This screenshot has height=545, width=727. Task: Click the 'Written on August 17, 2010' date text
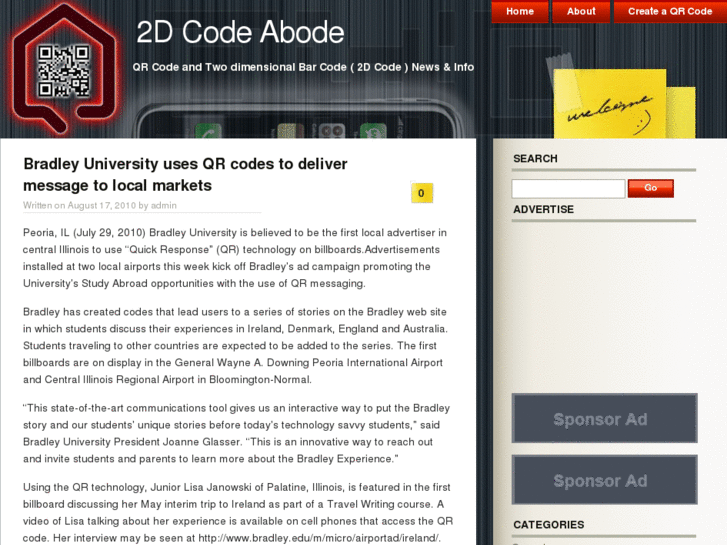pos(80,205)
